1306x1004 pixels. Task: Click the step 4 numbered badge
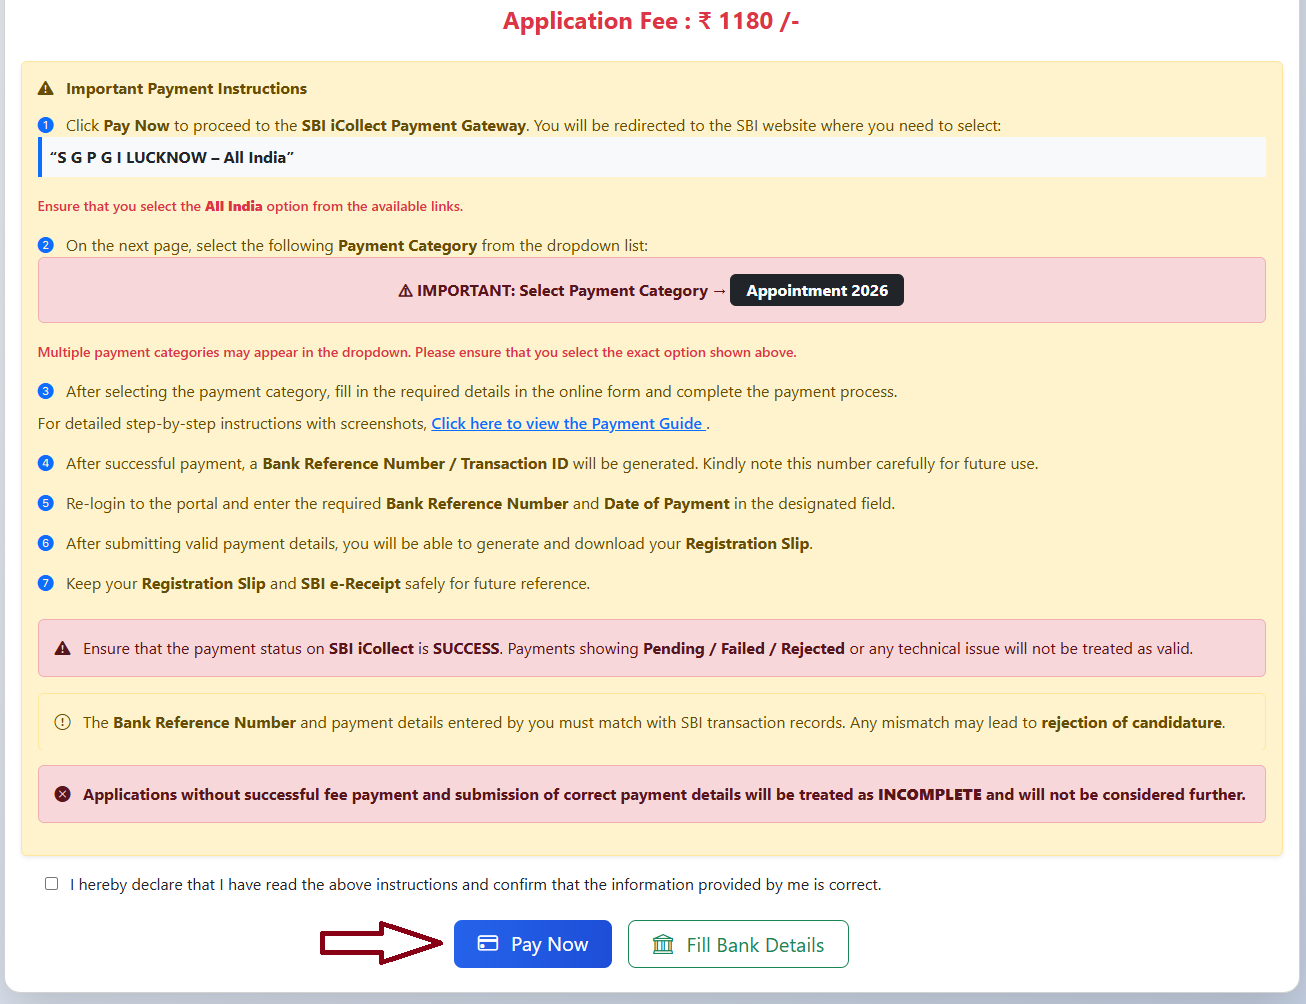[x=45, y=463]
